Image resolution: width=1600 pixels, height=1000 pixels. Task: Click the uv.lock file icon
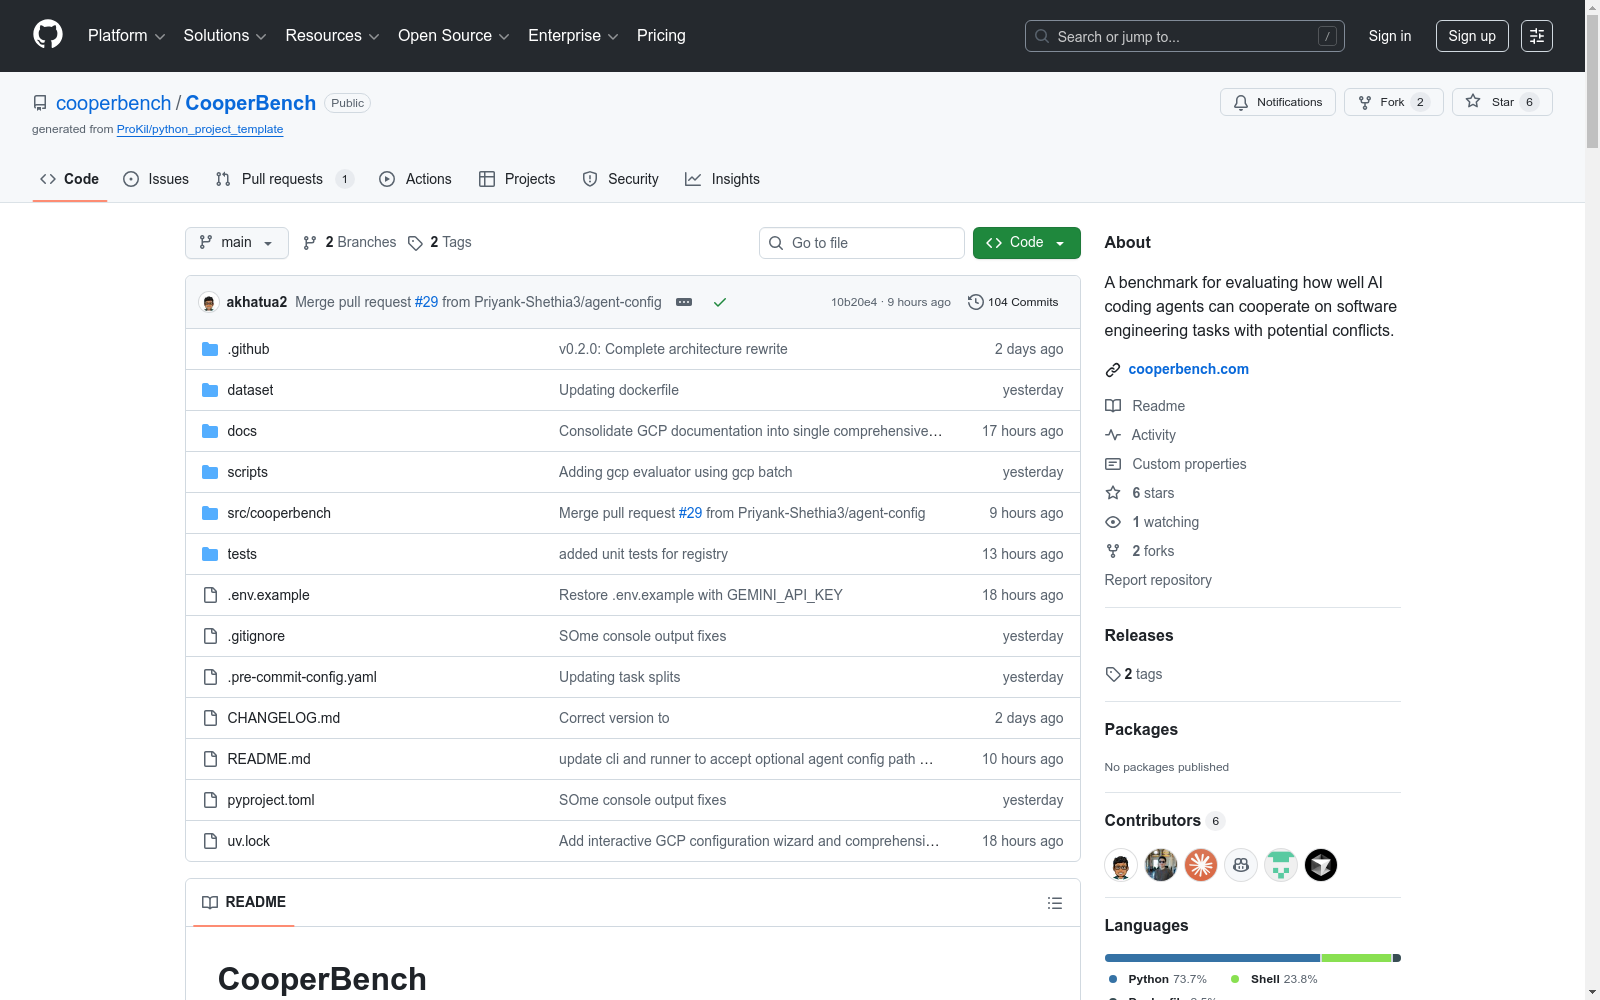point(210,841)
